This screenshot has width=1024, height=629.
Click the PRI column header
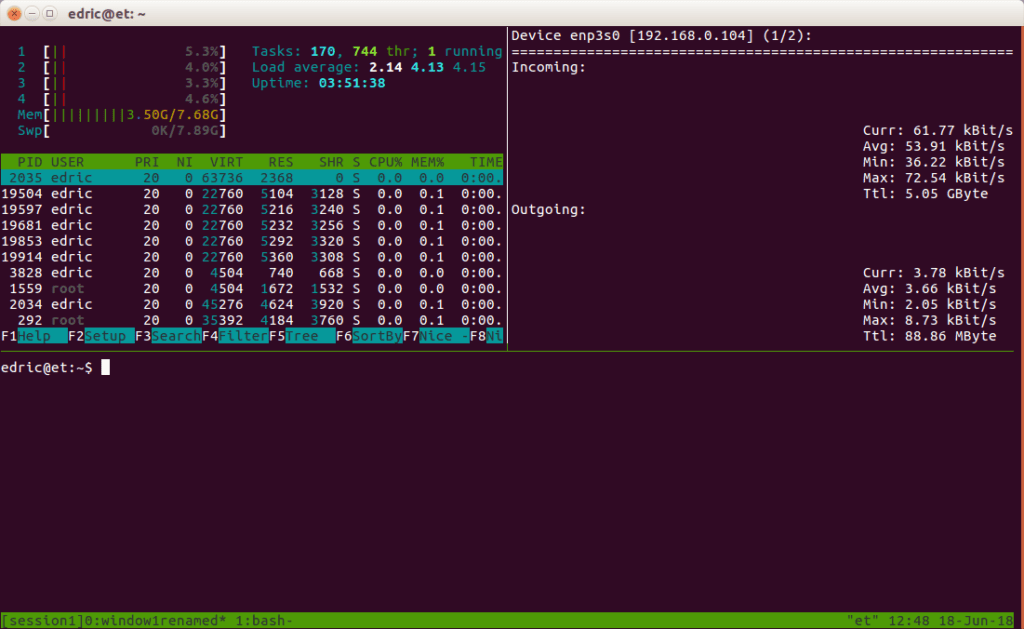pos(147,162)
